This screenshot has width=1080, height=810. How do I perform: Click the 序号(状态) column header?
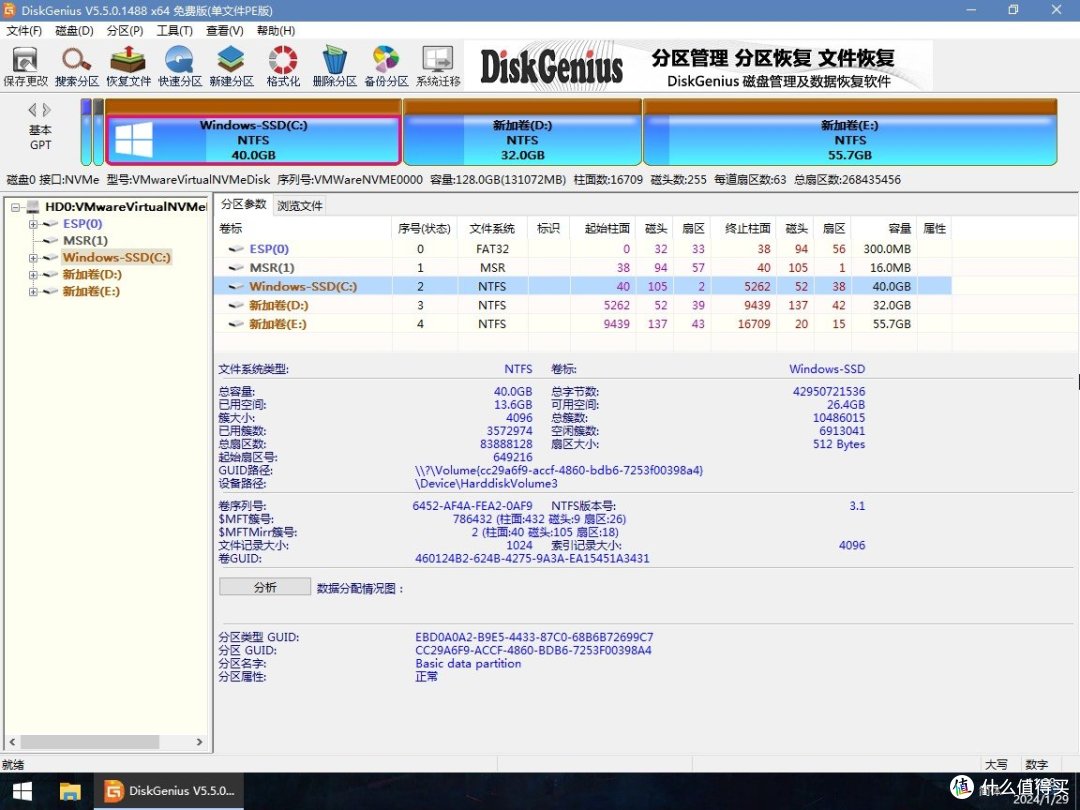[x=424, y=228]
